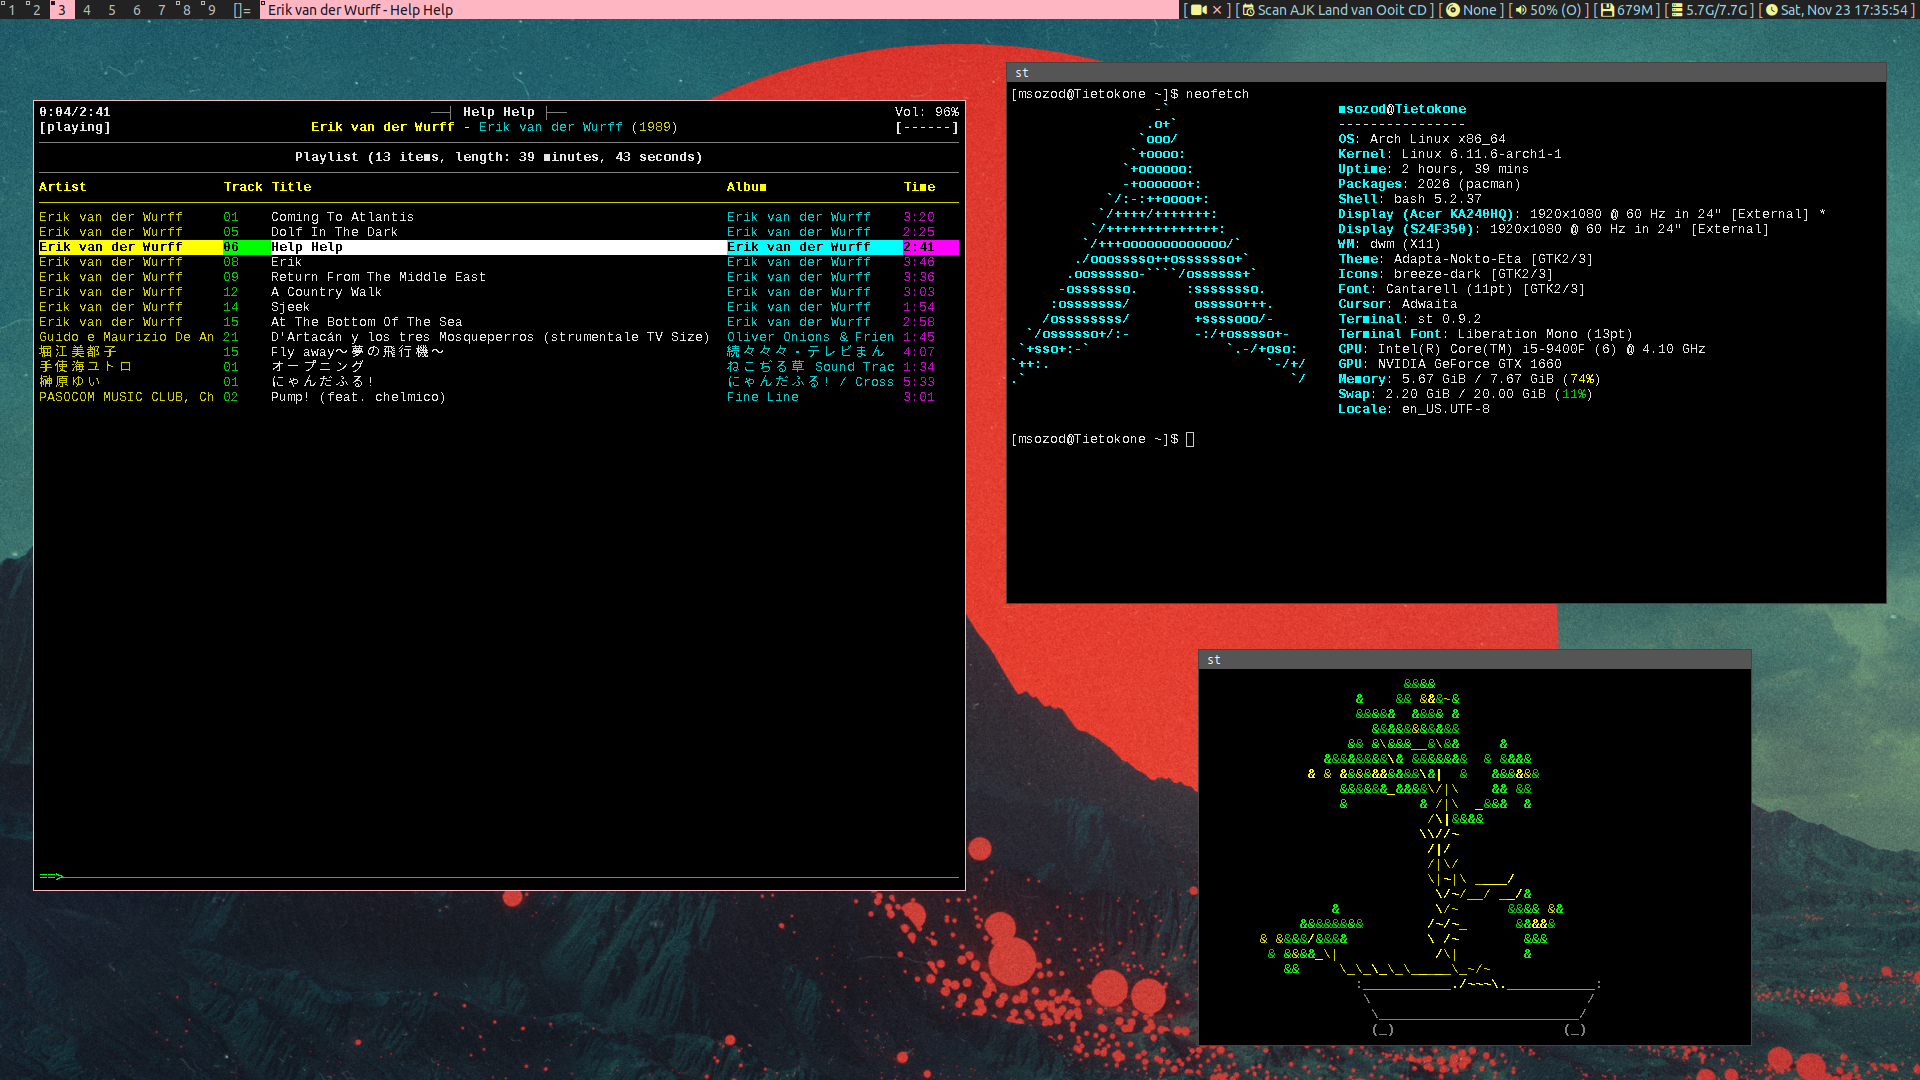Click the 'Terminal Font' line in neofetch

[x=1485, y=334]
